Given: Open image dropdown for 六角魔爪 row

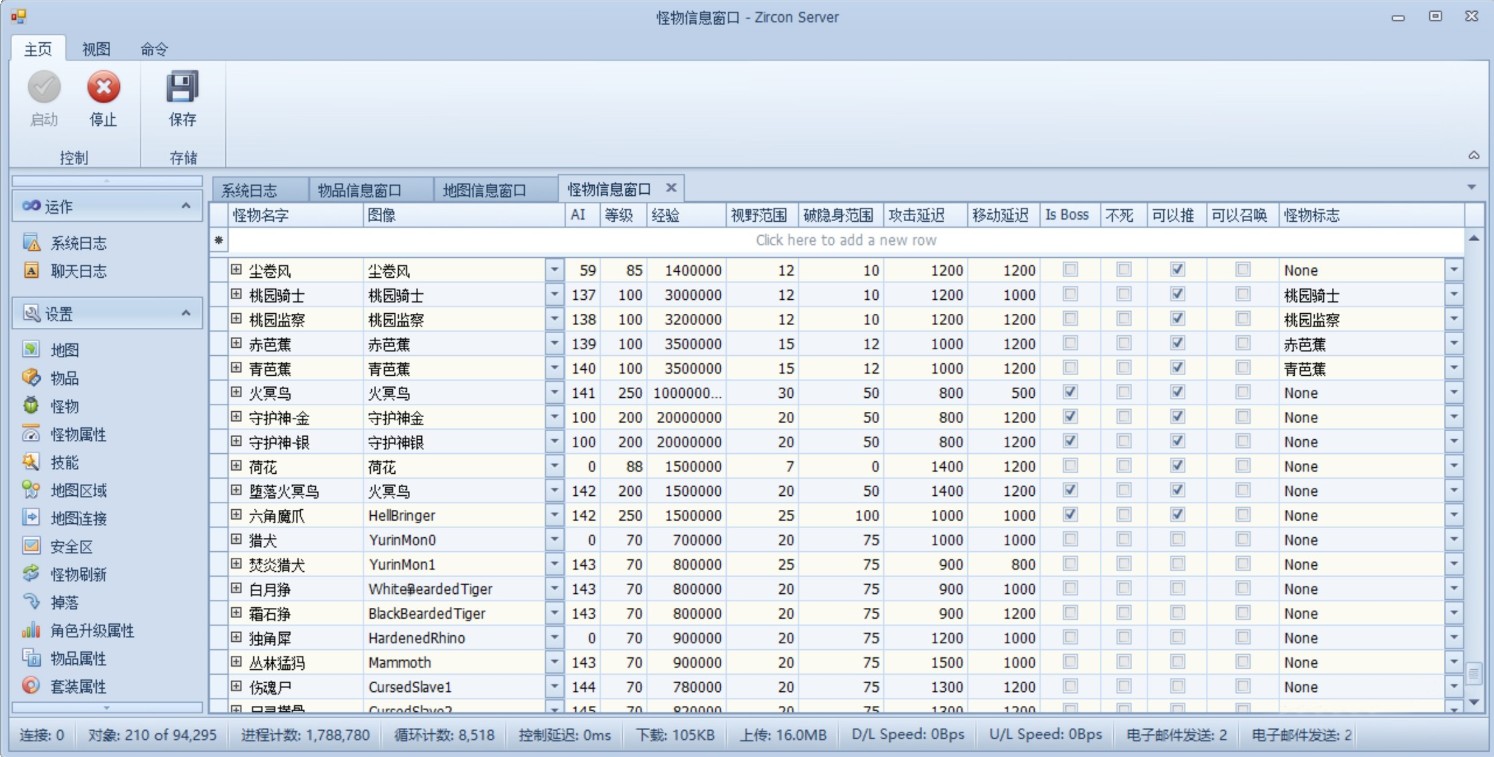Looking at the screenshot, I should 554,516.
